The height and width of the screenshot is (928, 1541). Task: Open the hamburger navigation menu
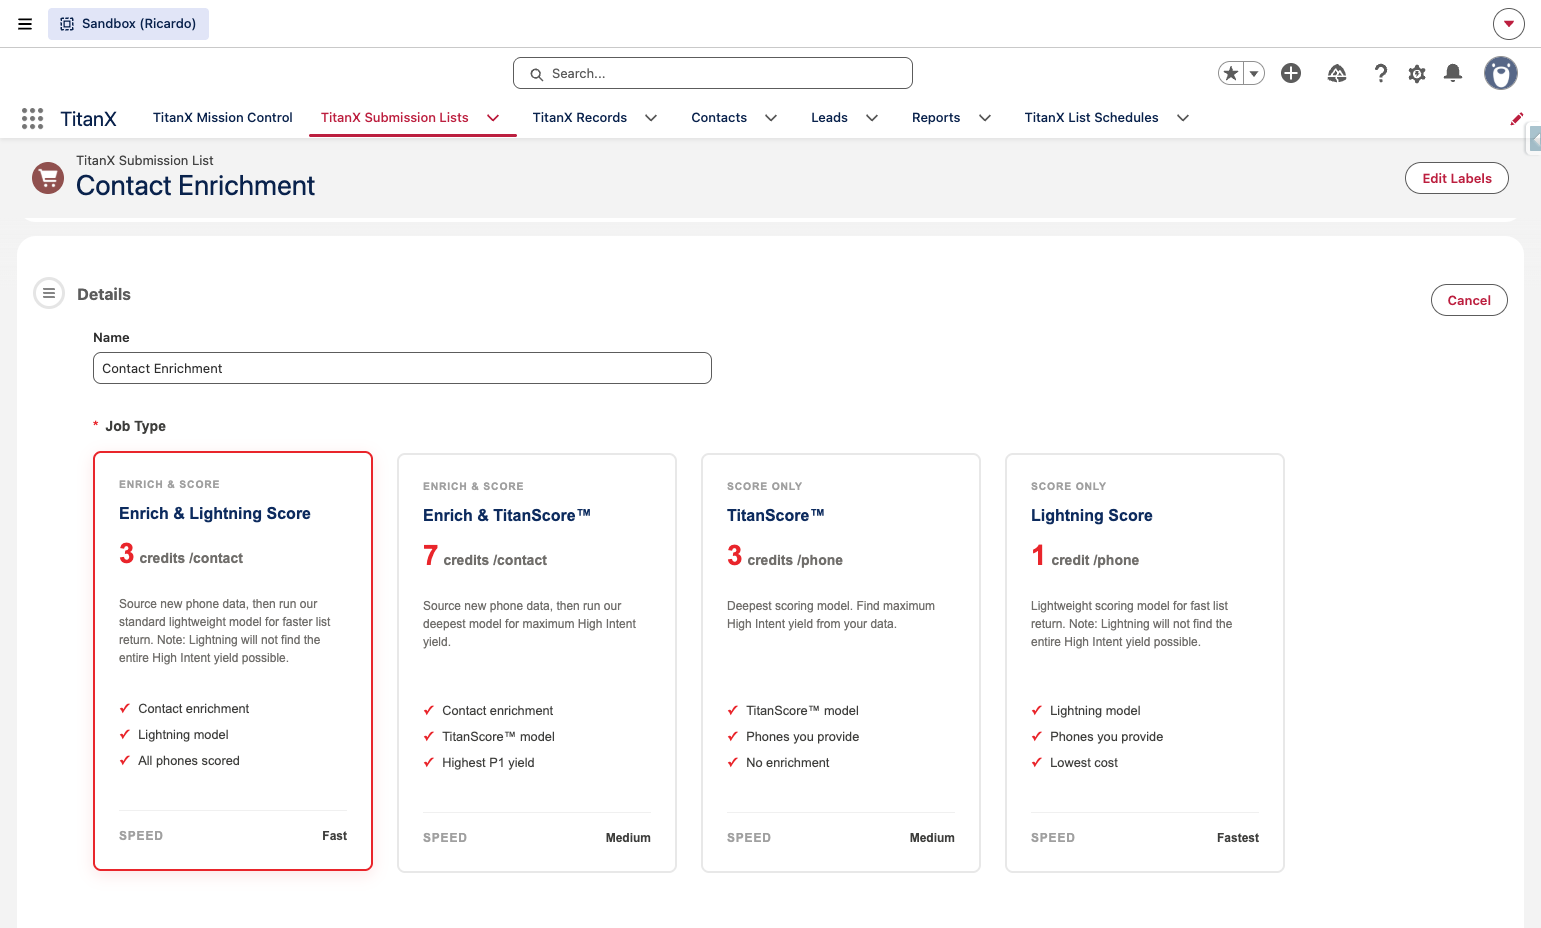[x=25, y=24]
